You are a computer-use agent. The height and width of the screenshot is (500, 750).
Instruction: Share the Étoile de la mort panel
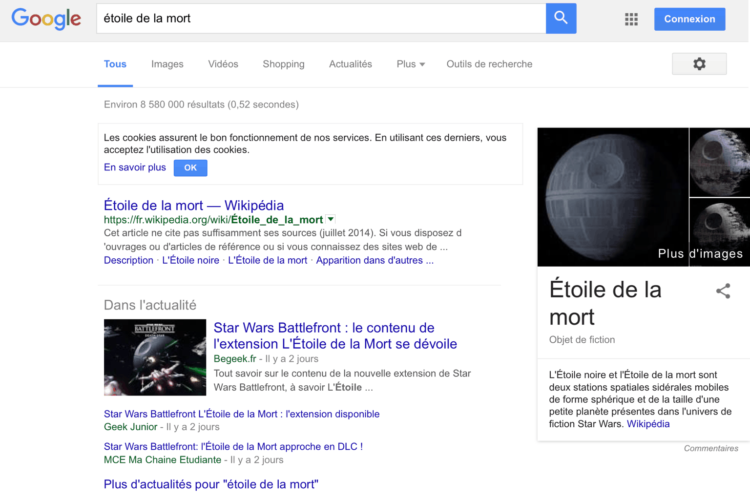pyautogui.click(x=723, y=291)
